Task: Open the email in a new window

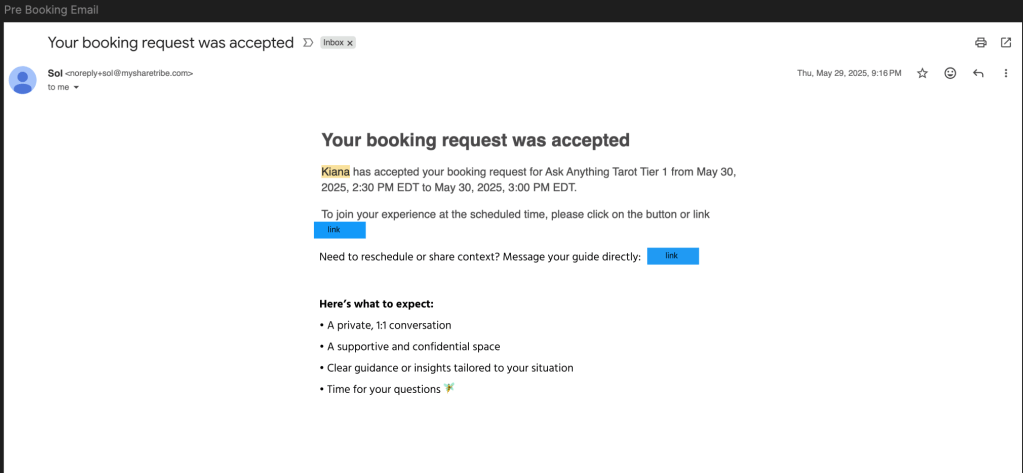Action: coord(1006,43)
